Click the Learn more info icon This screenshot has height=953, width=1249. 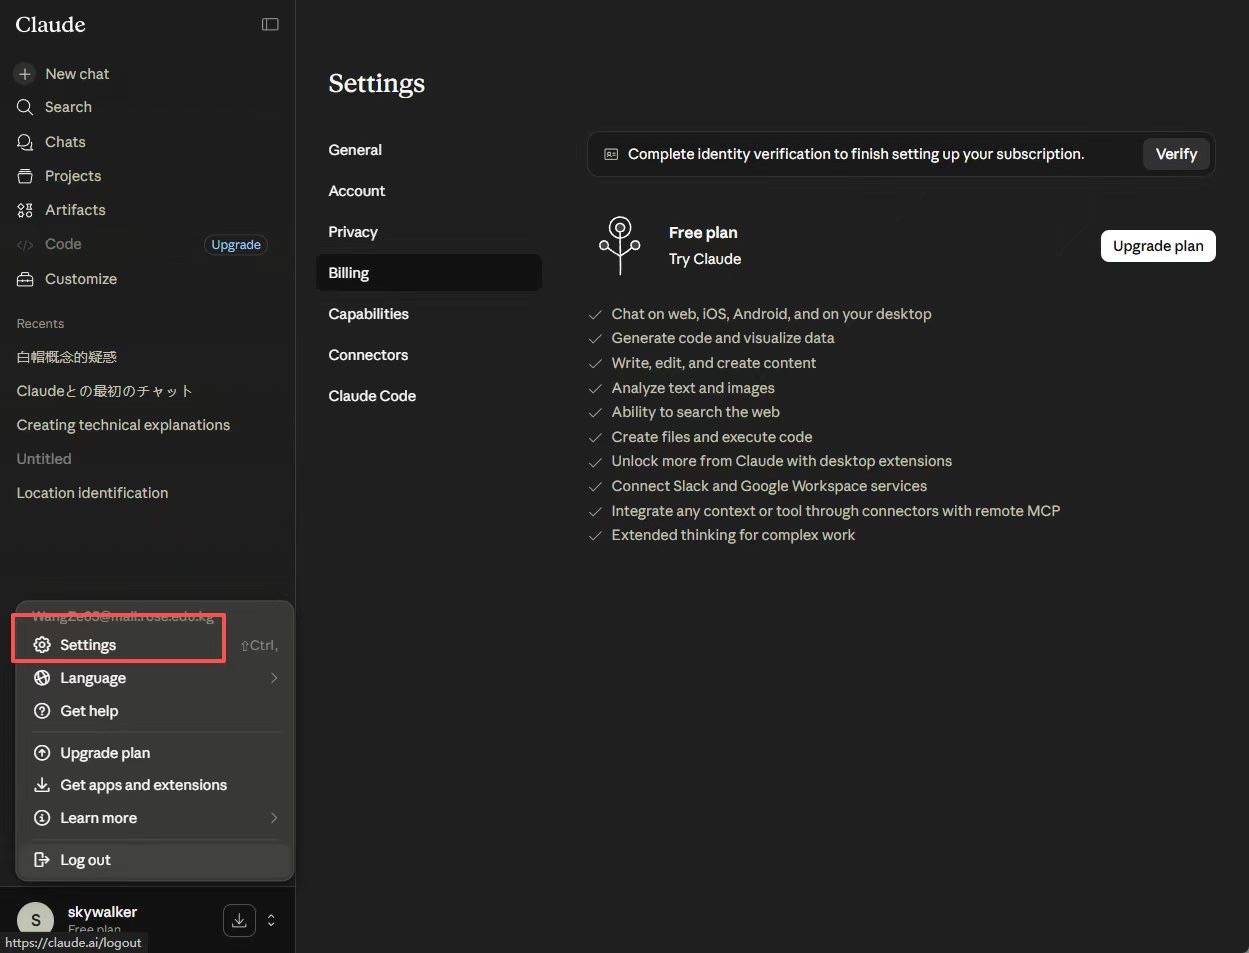pyautogui.click(x=42, y=818)
